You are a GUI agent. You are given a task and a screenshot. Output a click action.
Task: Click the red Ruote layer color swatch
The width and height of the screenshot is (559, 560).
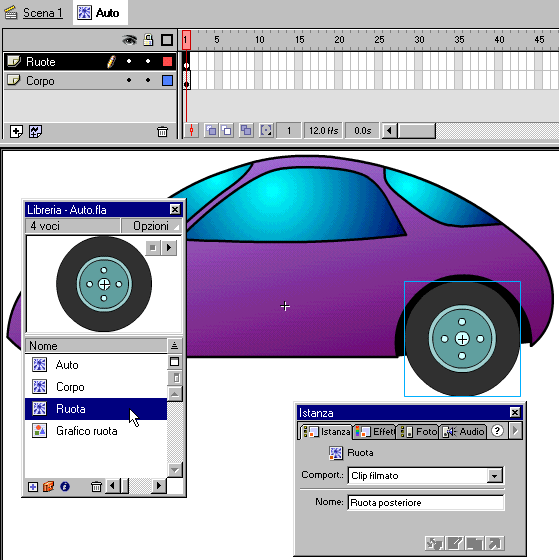[x=167, y=61]
